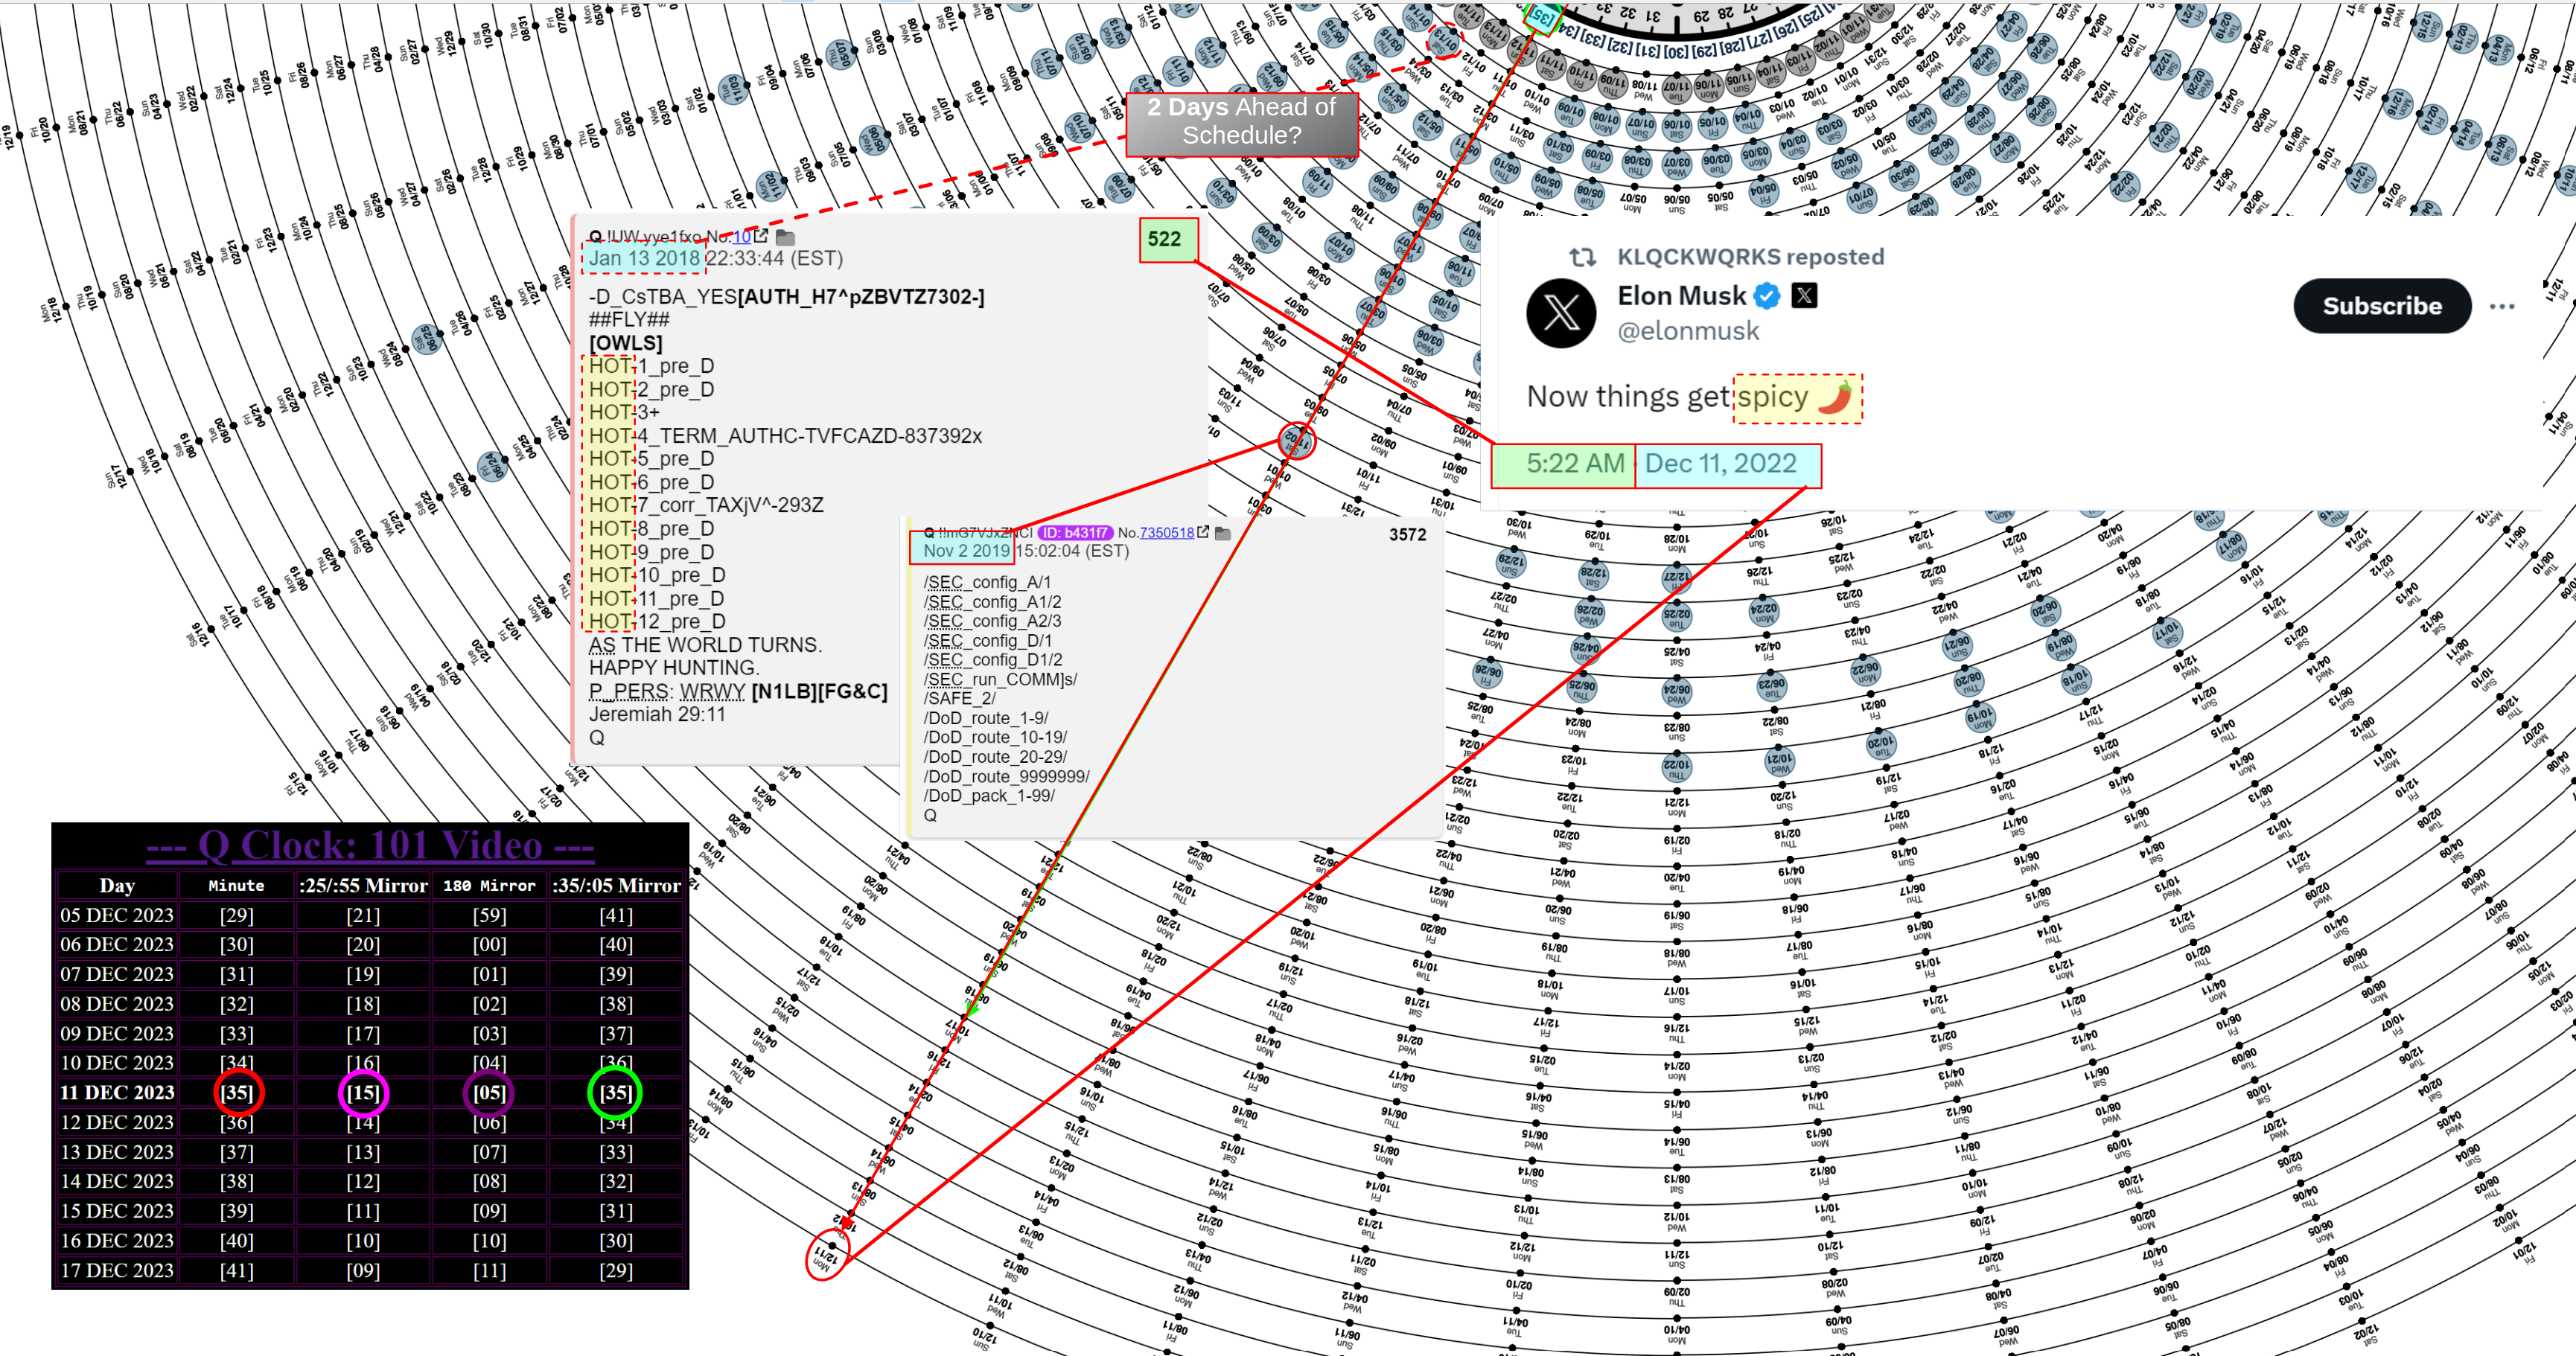Click the external-link icon beside post No.10
The image size is (2576, 1356).
[761, 236]
